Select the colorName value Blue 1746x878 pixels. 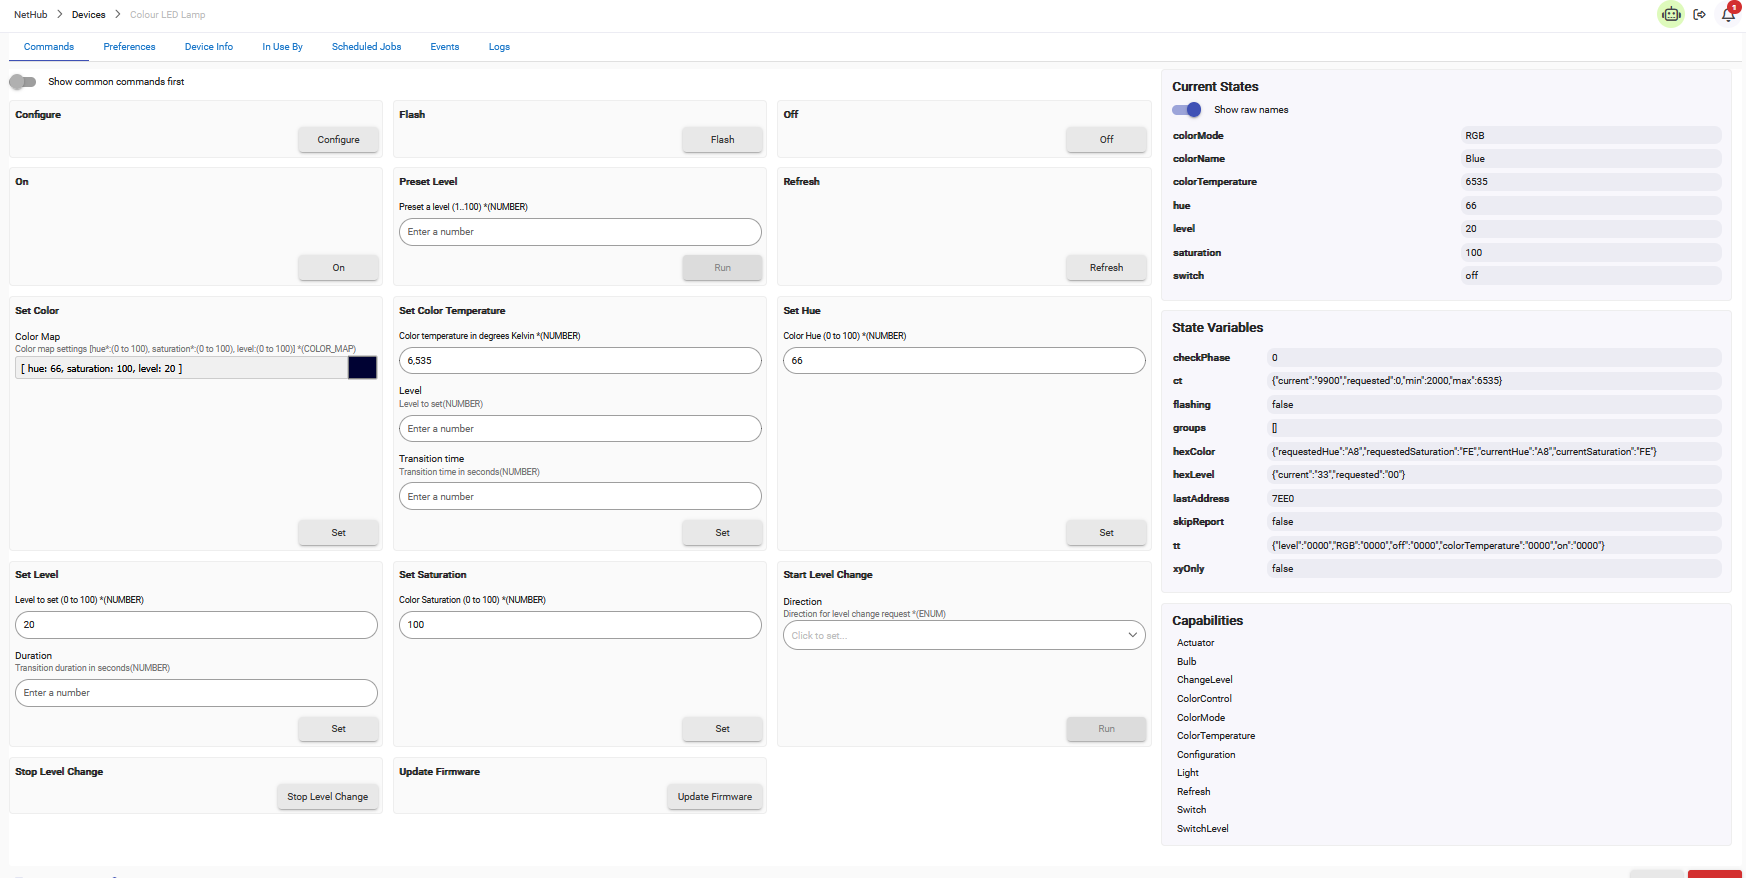tap(1591, 159)
